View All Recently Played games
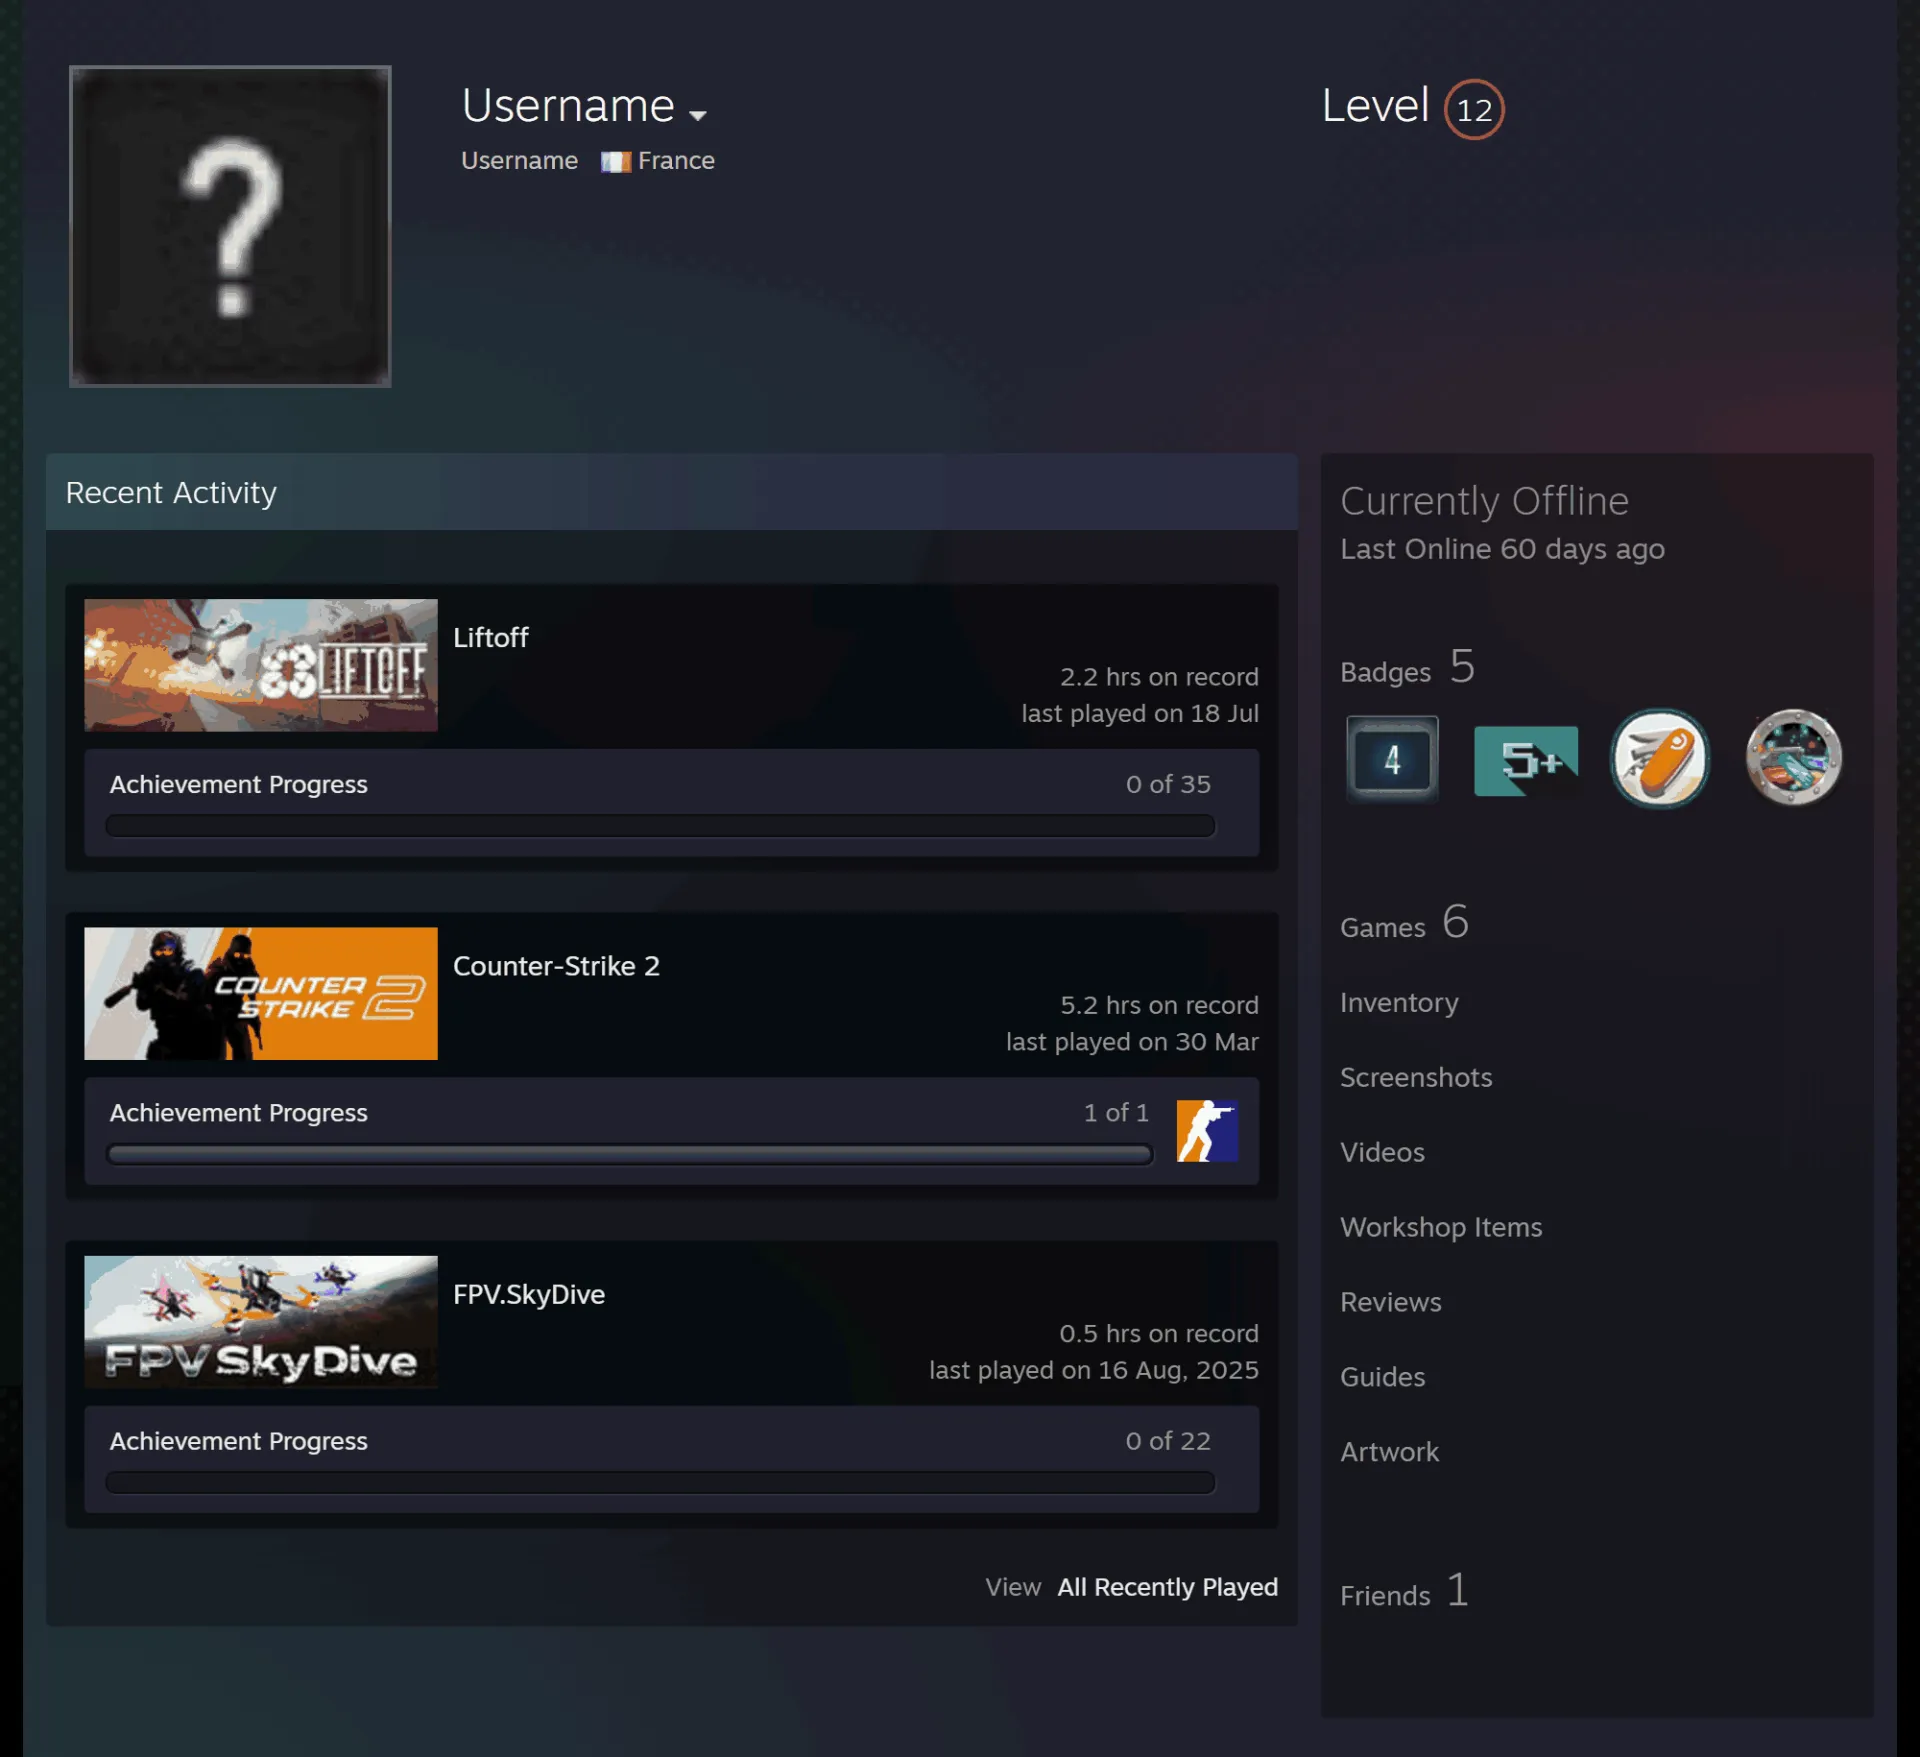The width and height of the screenshot is (1920, 1757). coord(1167,1587)
